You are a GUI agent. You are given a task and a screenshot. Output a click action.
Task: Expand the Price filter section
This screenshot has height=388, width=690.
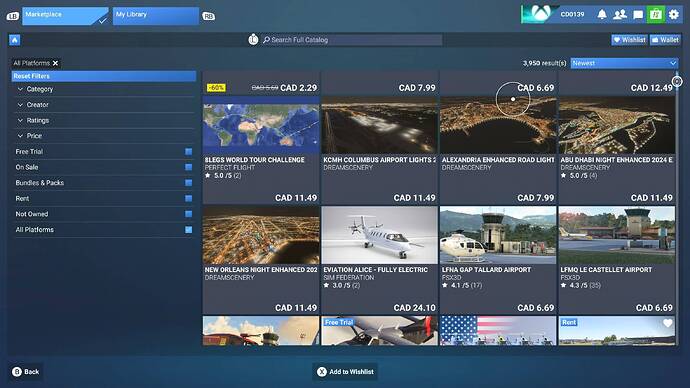coord(104,136)
